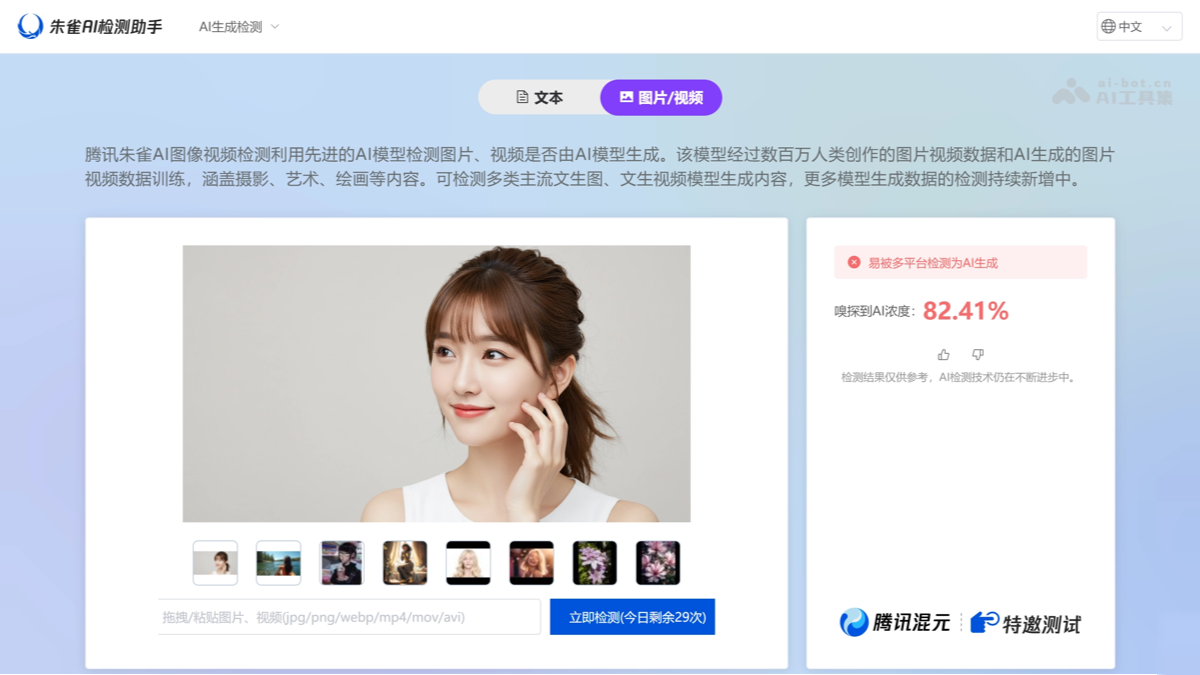Image resolution: width=1200 pixels, height=675 pixels.
Task: Click the 特邀测试 badge icon
Action: pos(985,623)
